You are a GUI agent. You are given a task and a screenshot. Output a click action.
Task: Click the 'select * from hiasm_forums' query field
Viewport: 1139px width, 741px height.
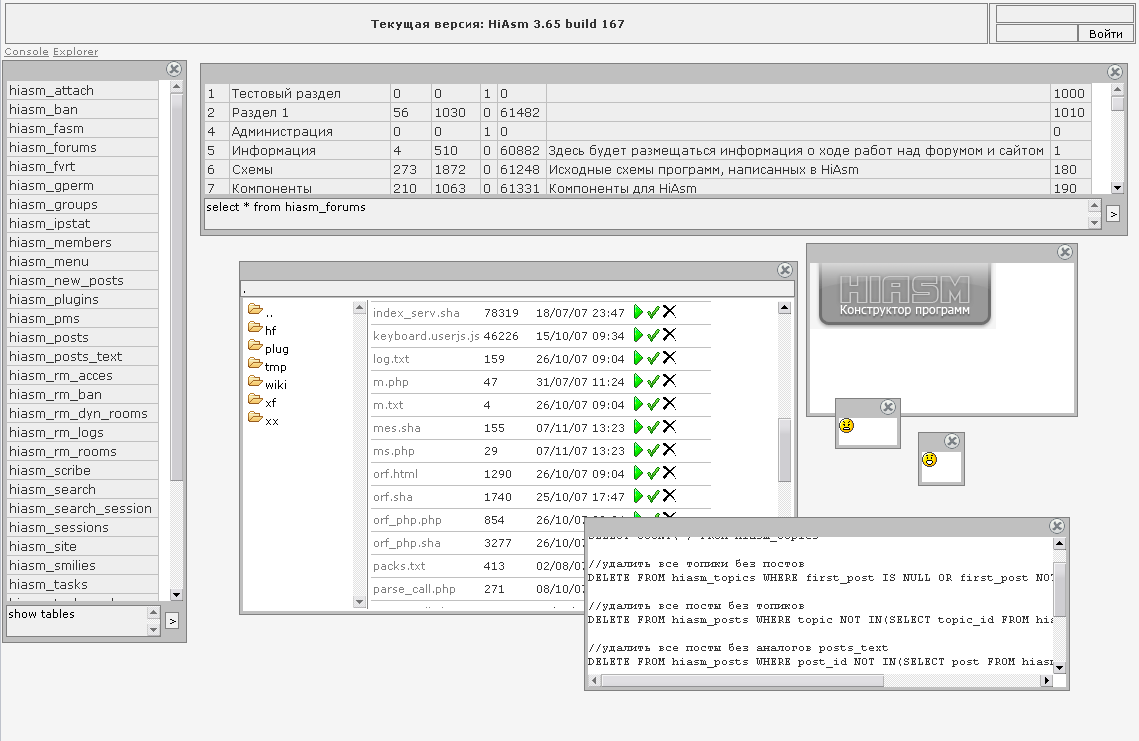[640, 214]
